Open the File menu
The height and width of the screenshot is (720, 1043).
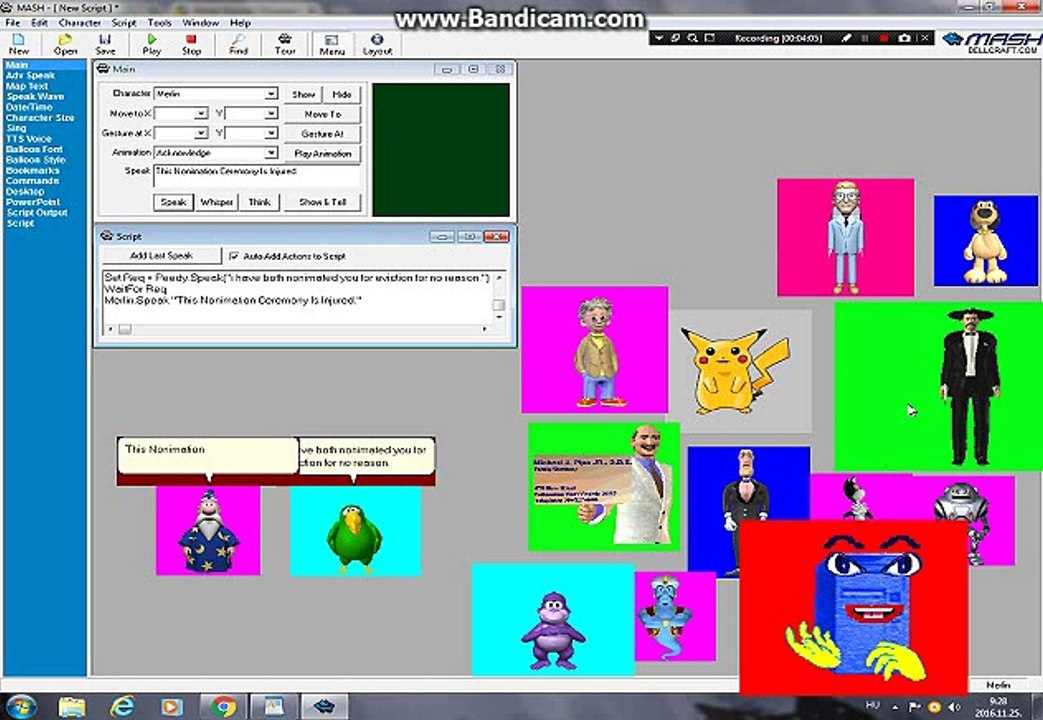(13, 23)
